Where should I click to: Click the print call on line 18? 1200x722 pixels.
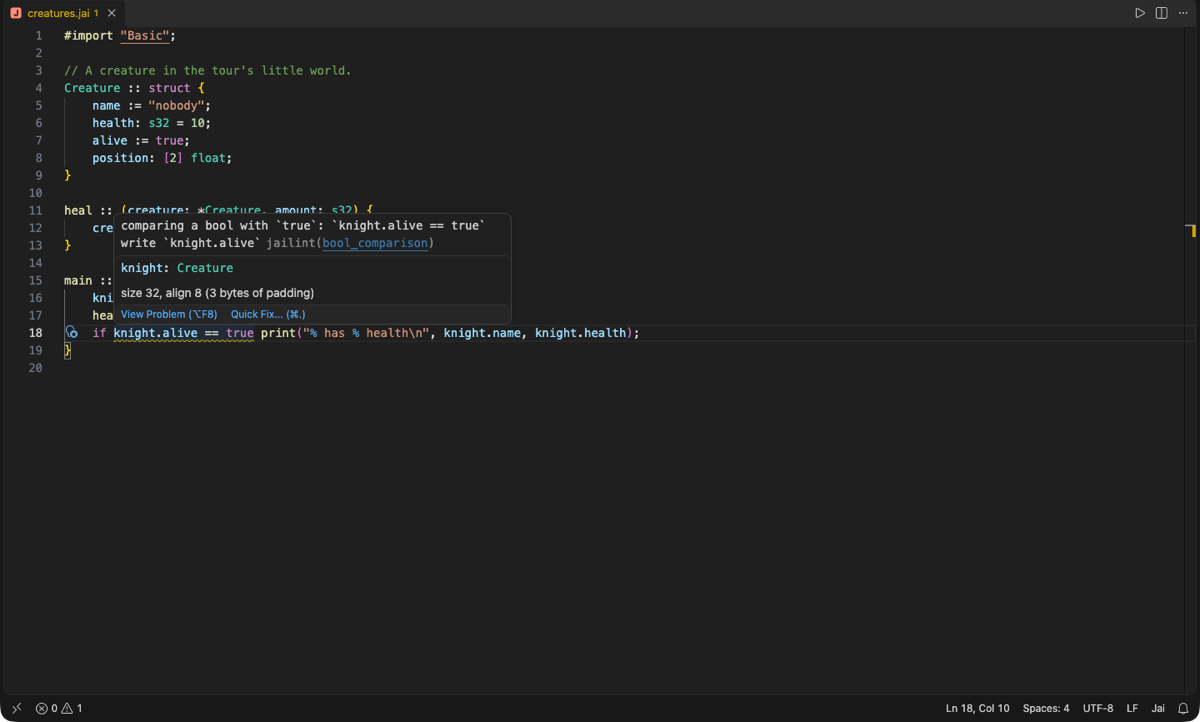(x=278, y=333)
